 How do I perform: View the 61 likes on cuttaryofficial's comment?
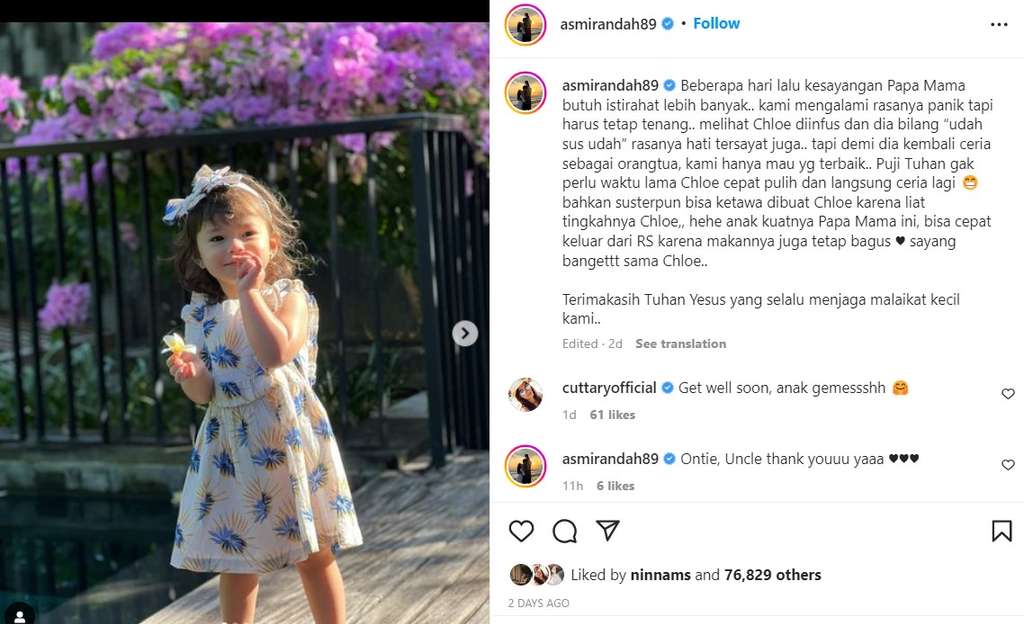point(612,415)
